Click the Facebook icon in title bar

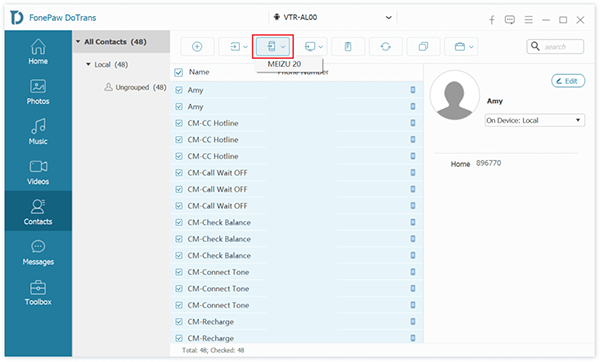click(492, 20)
